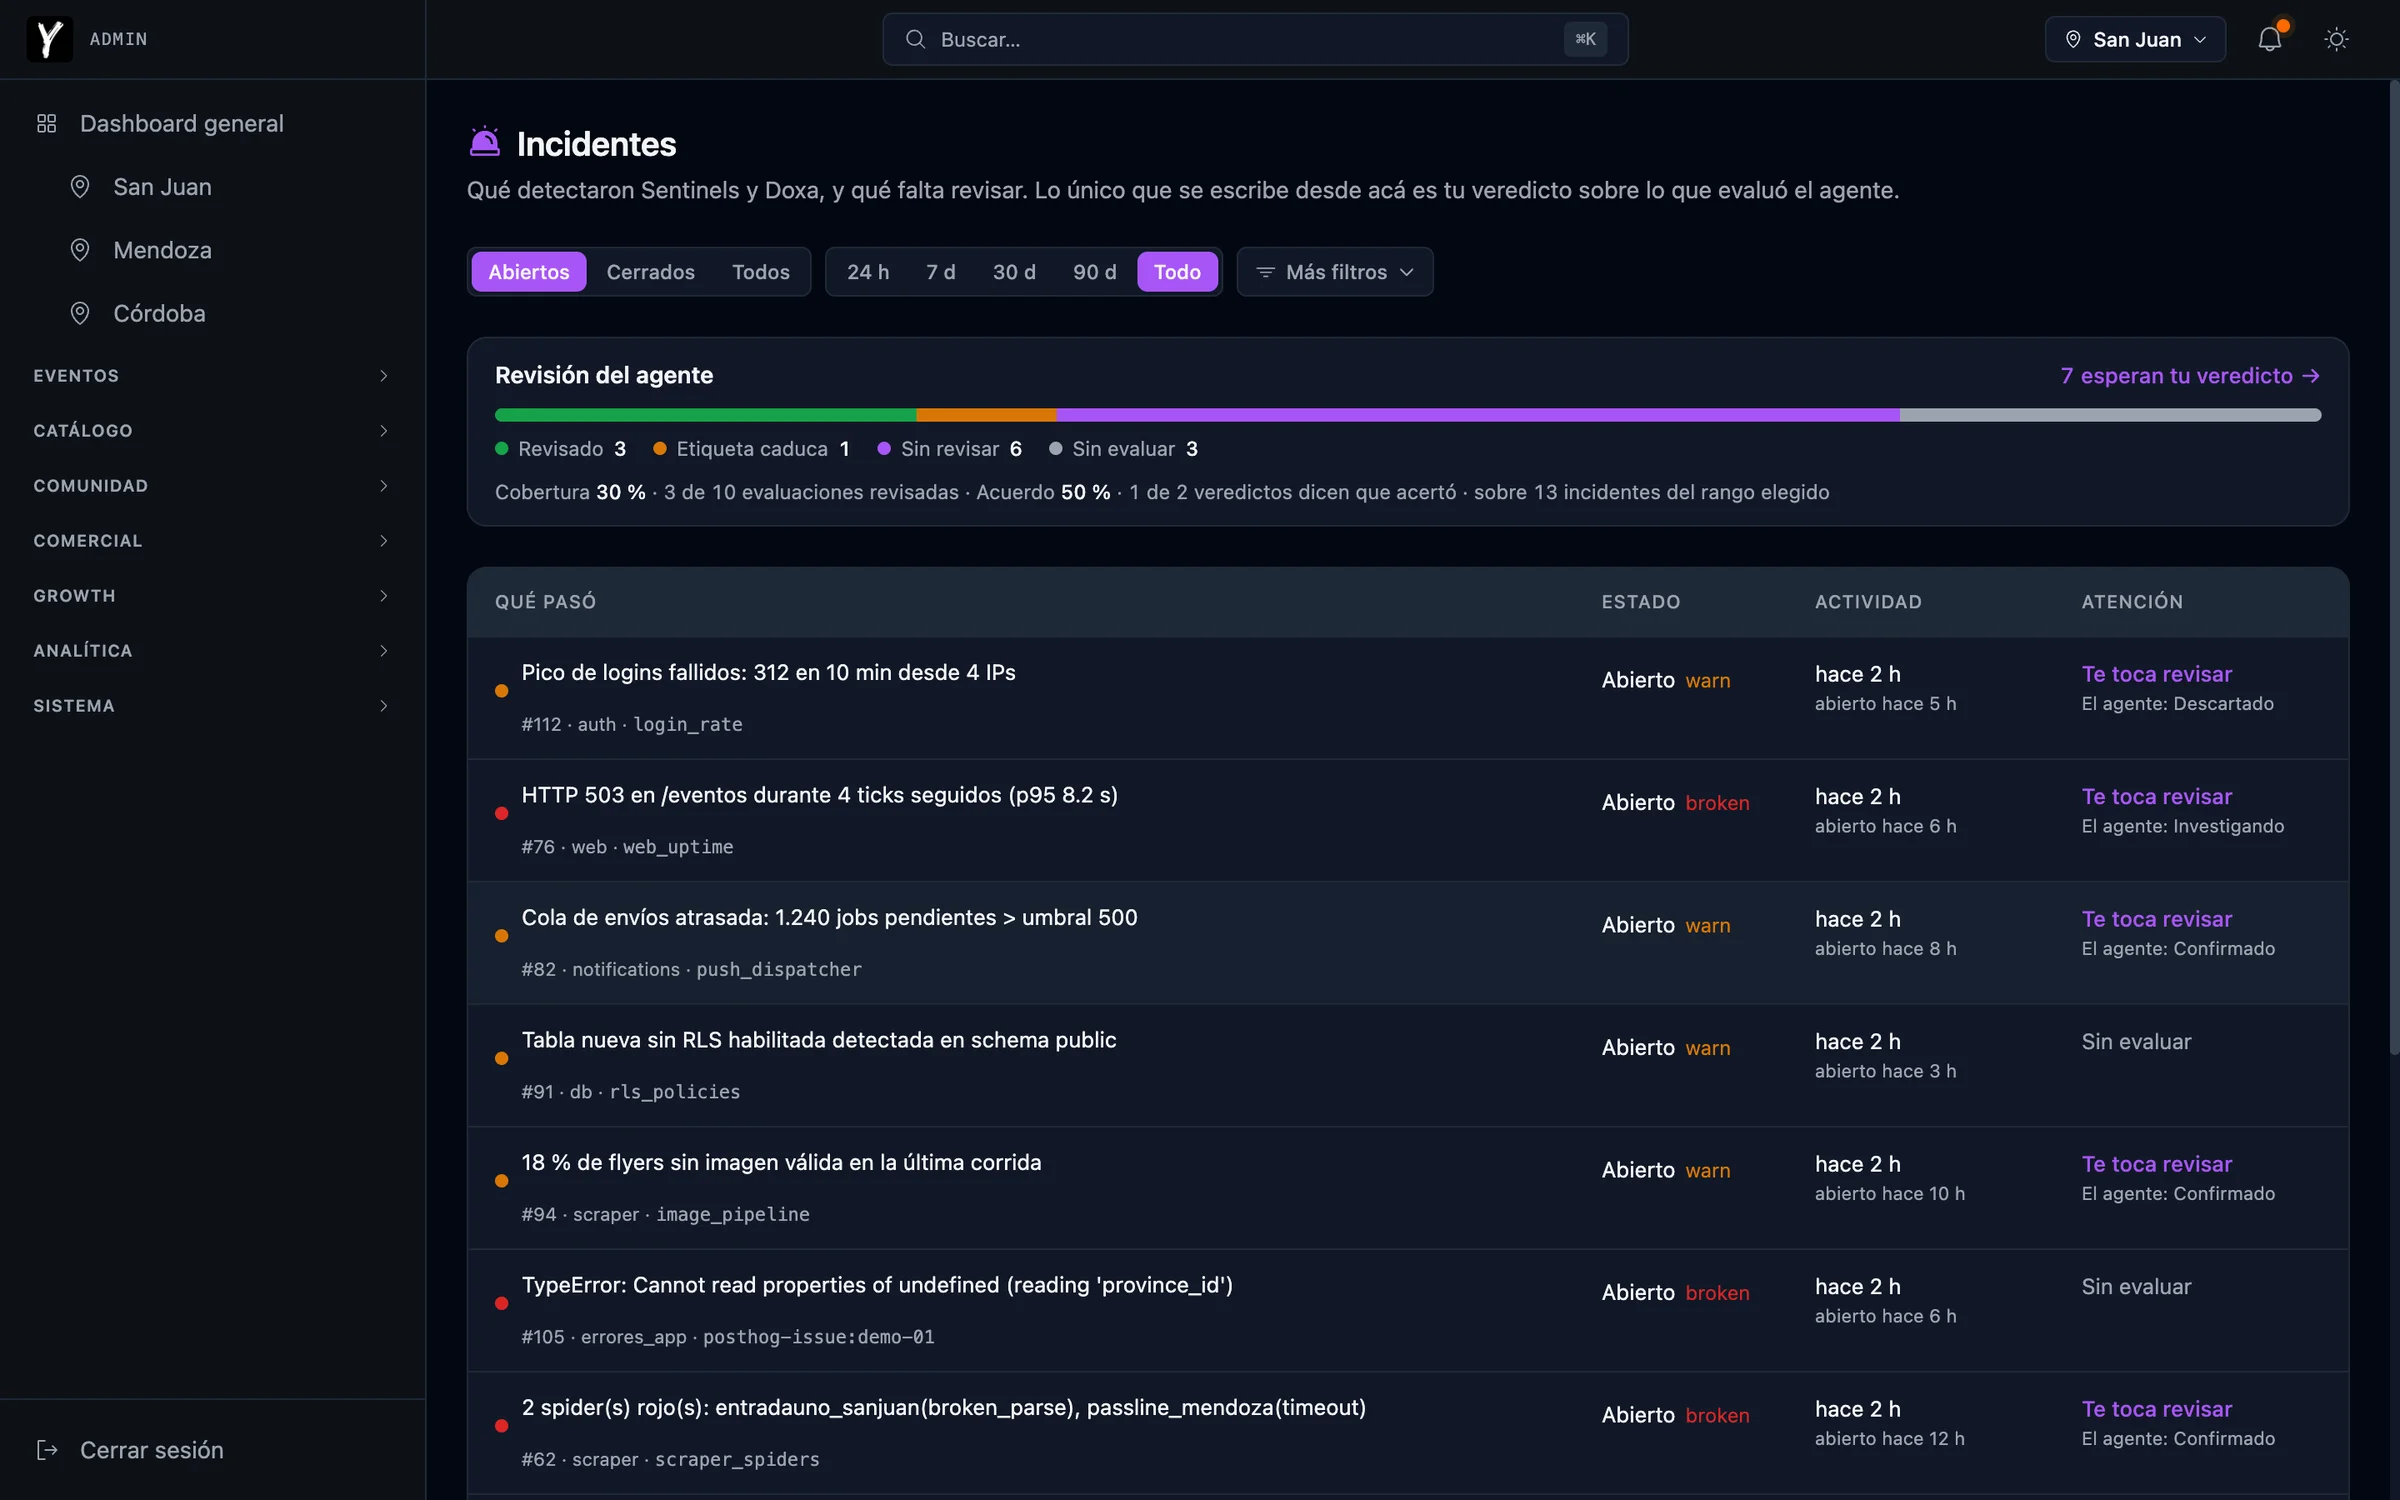Click the Y logo in the sidebar header
The image size is (2400, 1500).
[49, 39]
